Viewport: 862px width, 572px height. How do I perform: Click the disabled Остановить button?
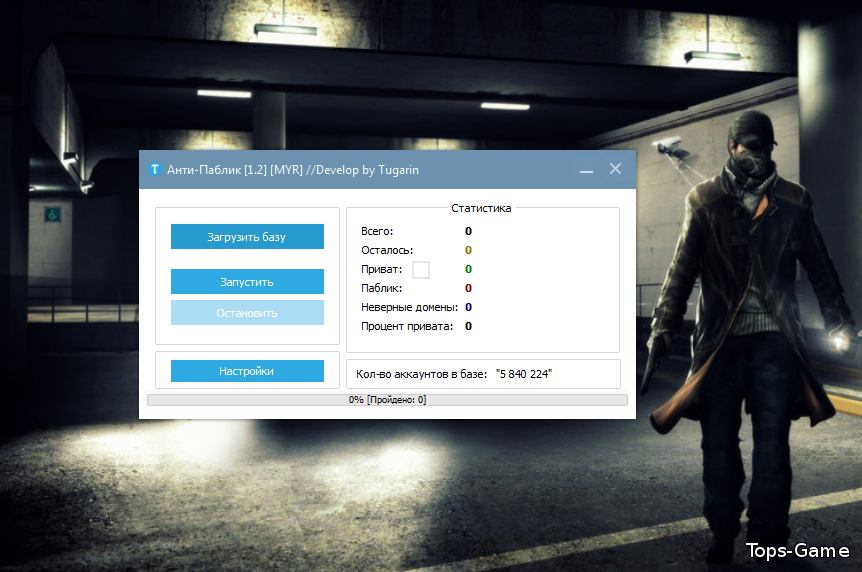(247, 313)
